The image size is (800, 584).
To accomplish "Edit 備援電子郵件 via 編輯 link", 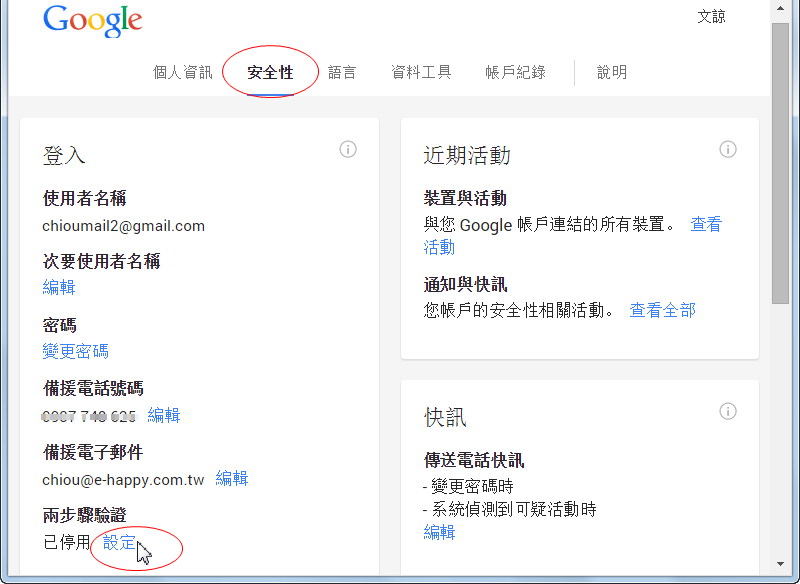I will [232, 478].
